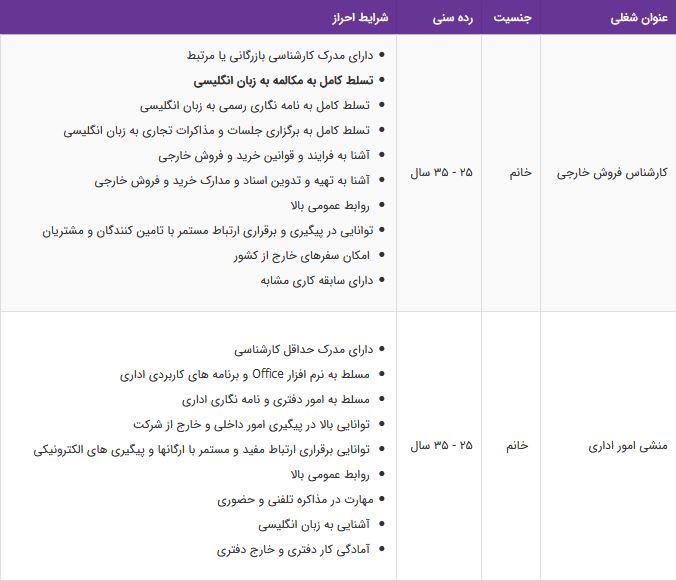Click the 'رده سنی' column header
676x581 pixels.
pos(453,18)
